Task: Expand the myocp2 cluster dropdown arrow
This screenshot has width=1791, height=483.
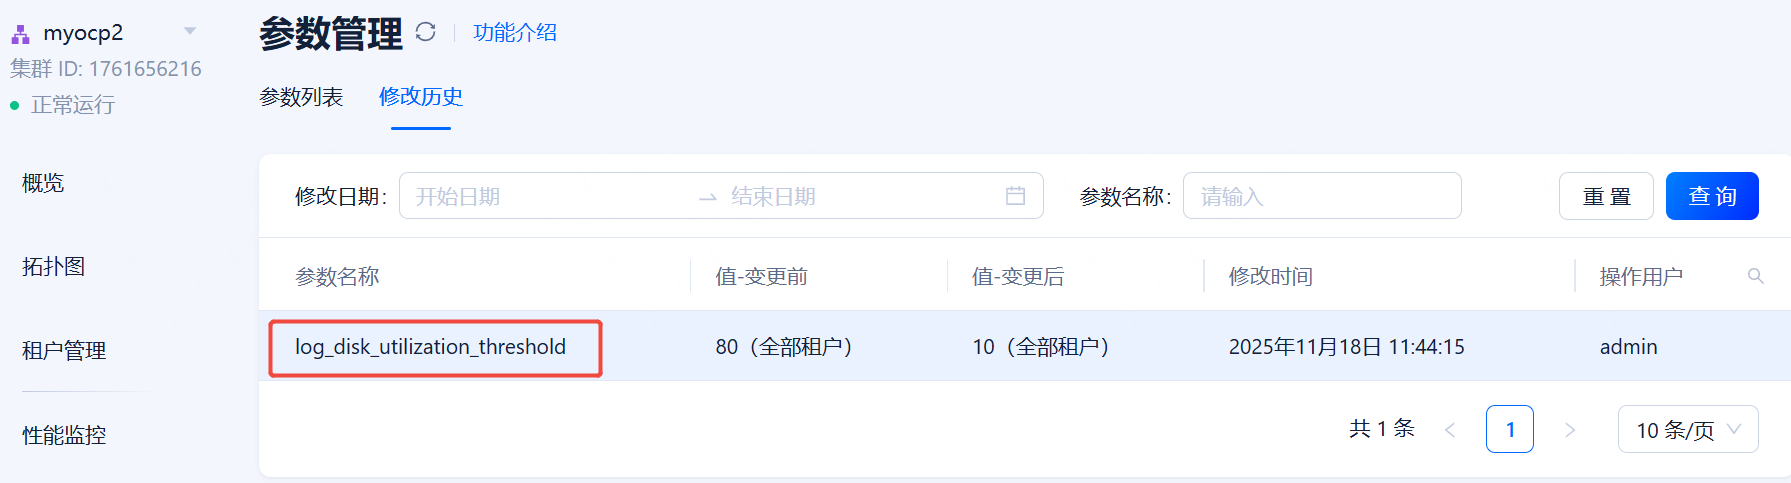Action: pyautogui.click(x=190, y=31)
